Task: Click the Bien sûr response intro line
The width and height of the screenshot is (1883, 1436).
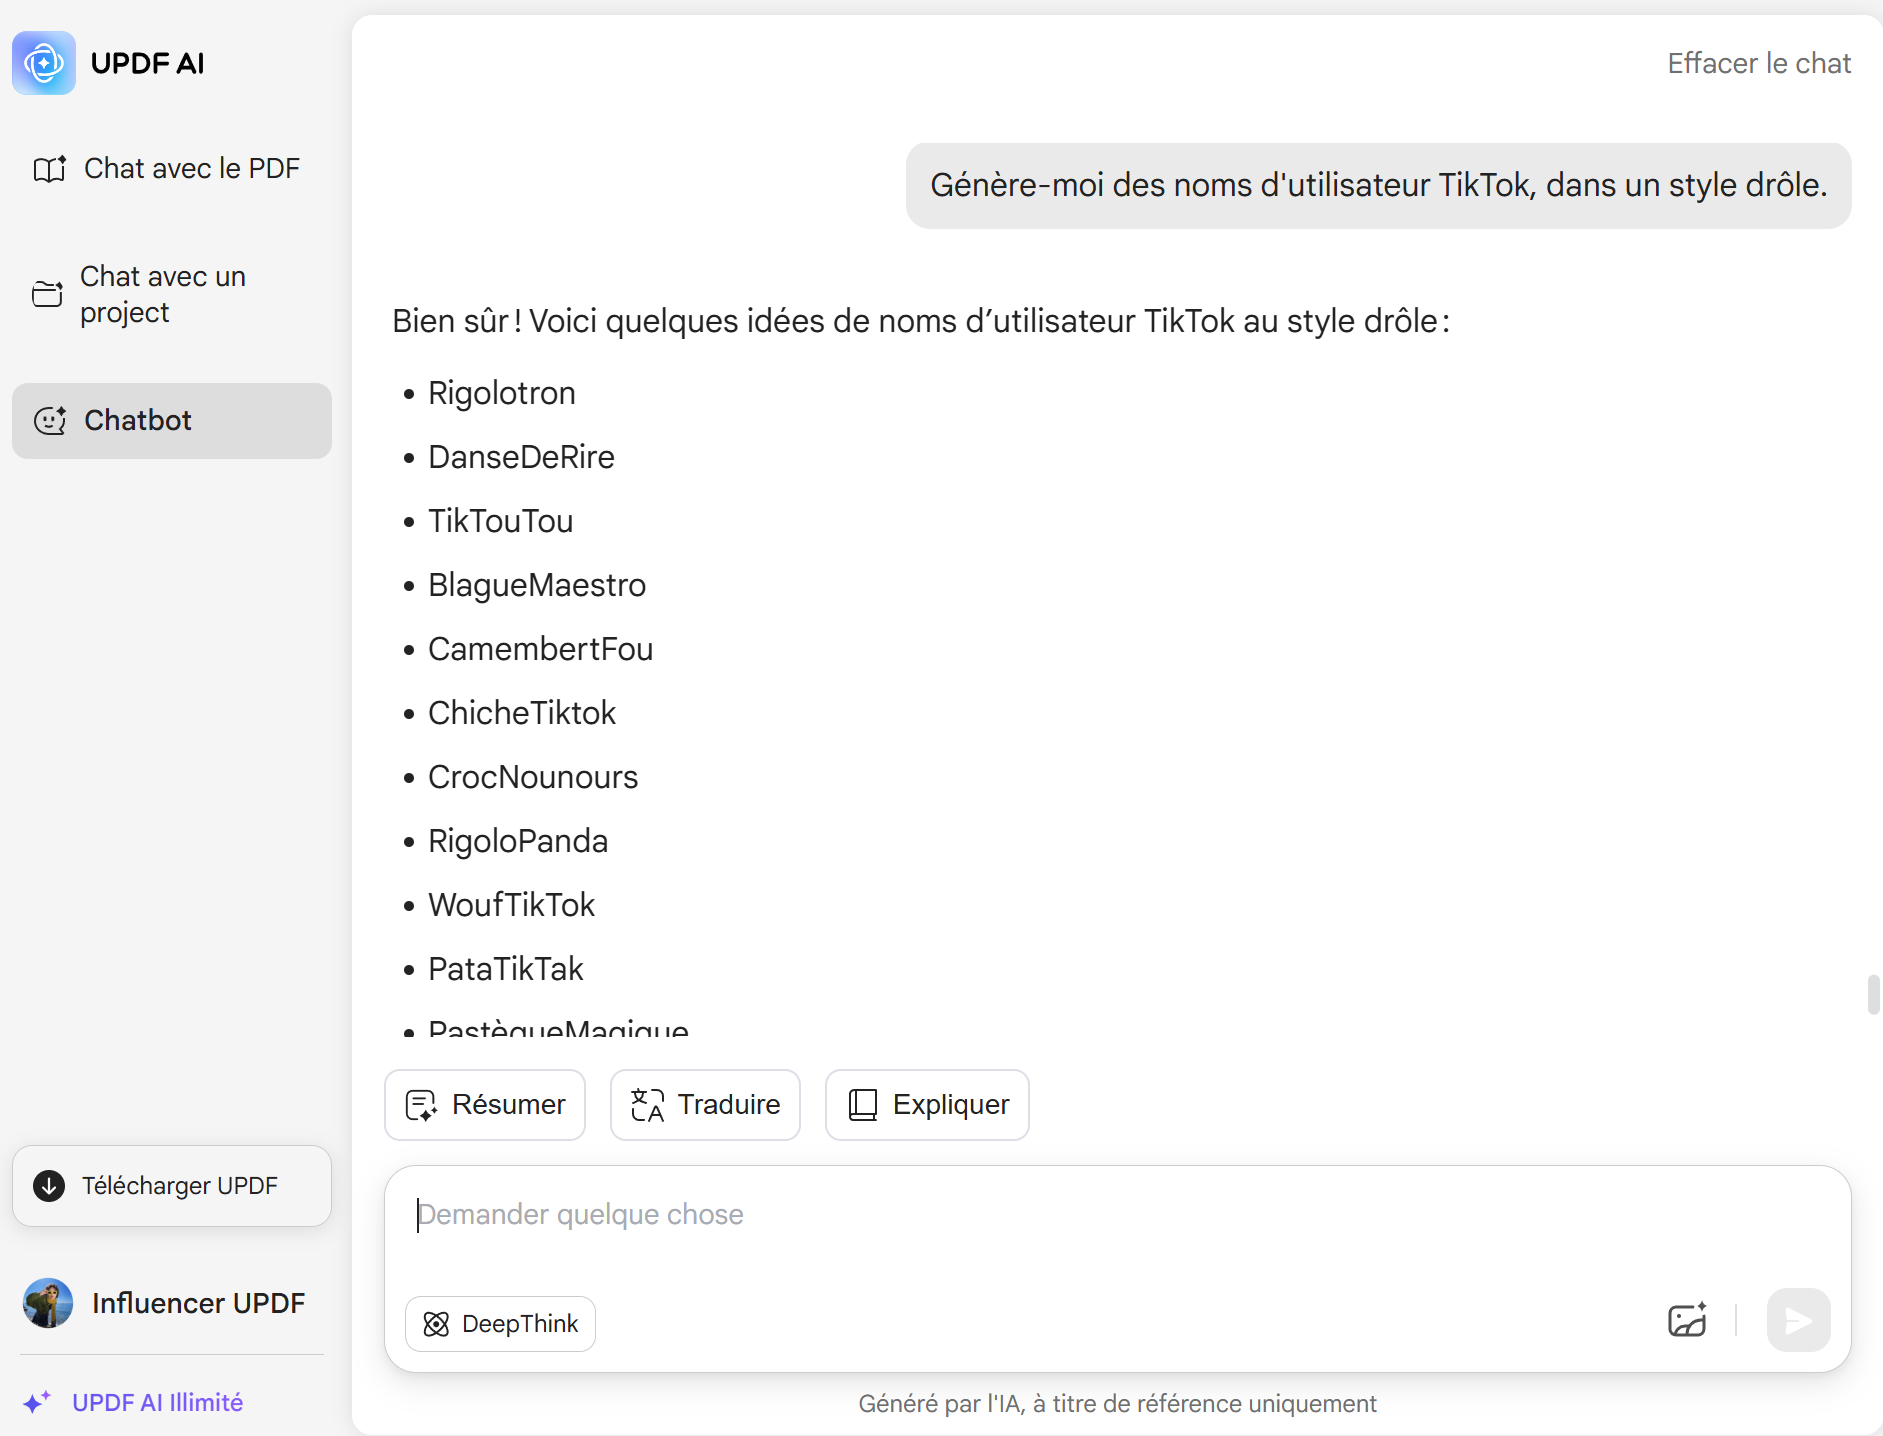Action: click(921, 321)
